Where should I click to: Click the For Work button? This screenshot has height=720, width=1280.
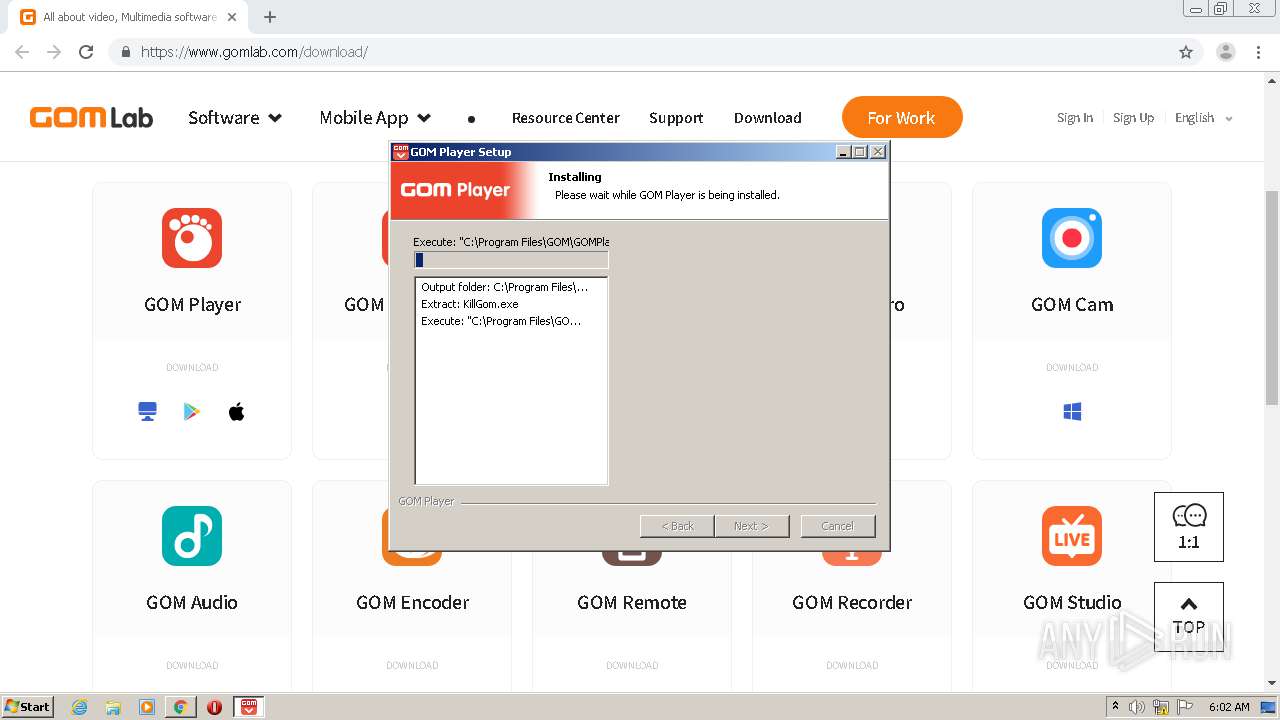click(x=902, y=117)
